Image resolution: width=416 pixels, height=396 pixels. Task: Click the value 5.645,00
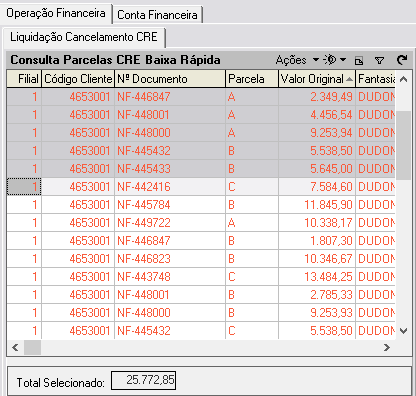pos(331,169)
